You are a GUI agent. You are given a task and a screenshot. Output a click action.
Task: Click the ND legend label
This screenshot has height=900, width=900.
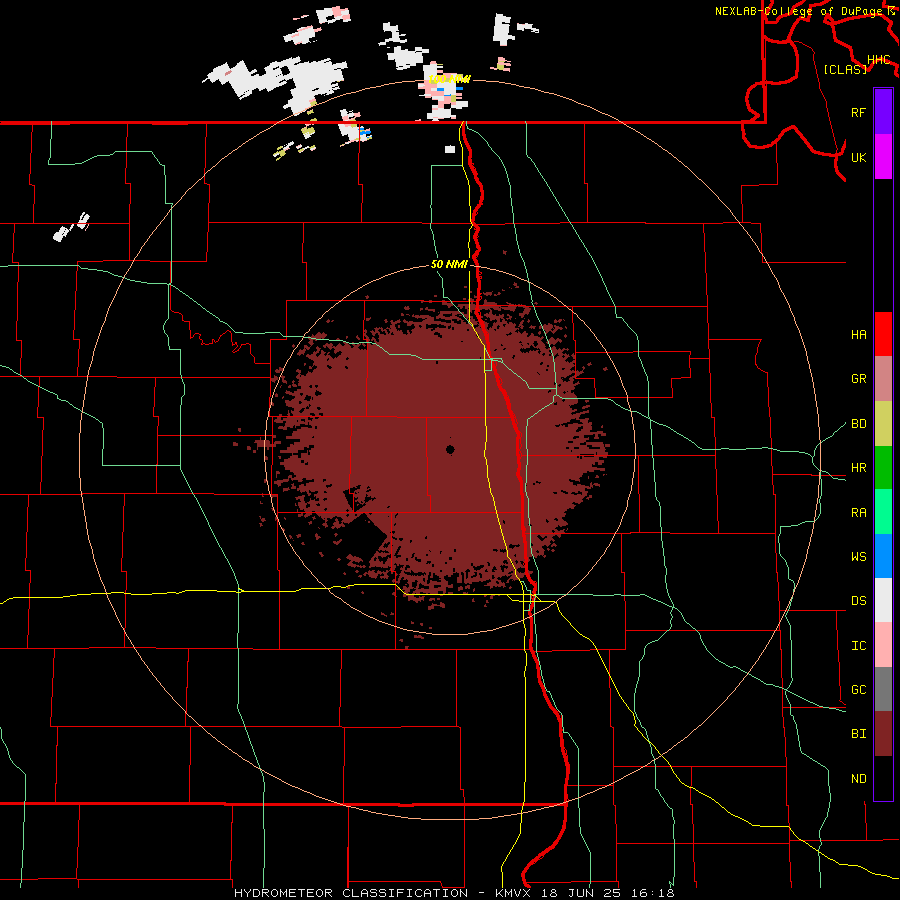coord(858,778)
